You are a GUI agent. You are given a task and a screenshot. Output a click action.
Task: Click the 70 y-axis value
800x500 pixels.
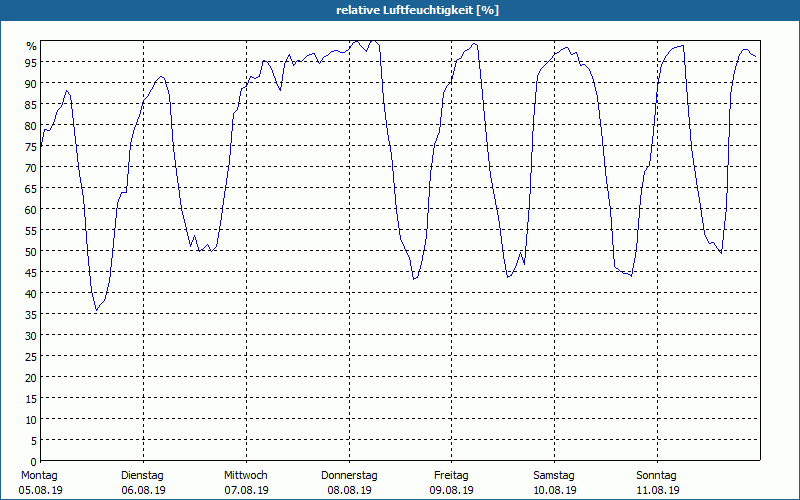click(31, 168)
